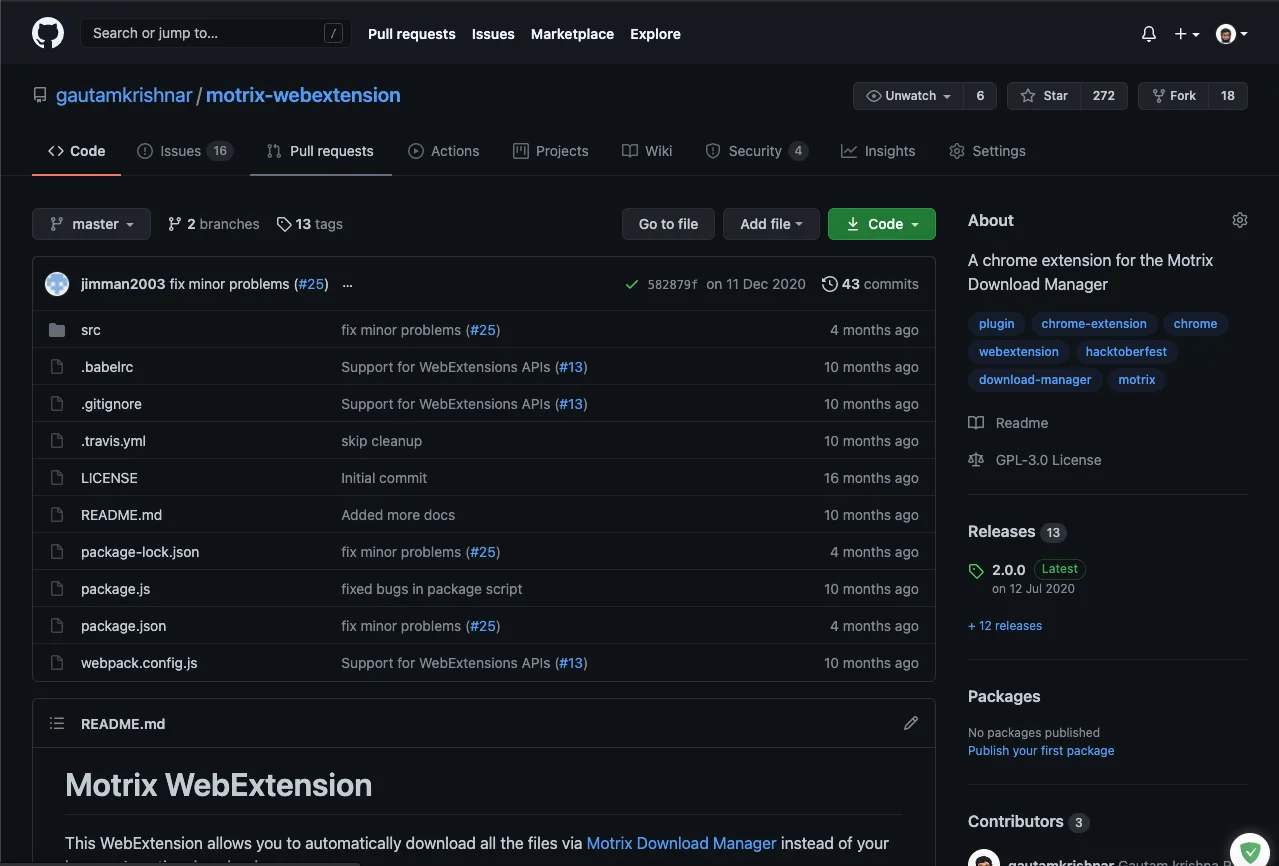Switch to the Issues tab
This screenshot has width=1279, height=866.
point(184,151)
